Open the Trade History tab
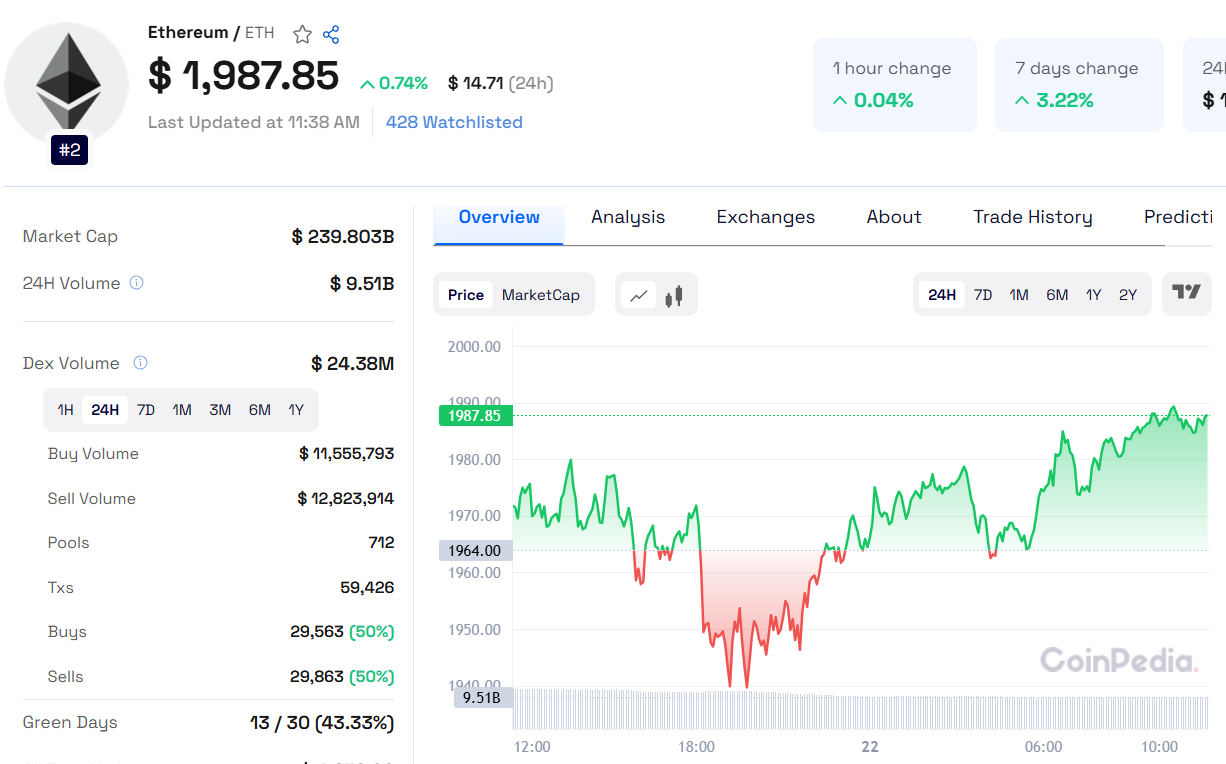Viewport: 1226px width, 764px height. click(x=1033, y=218)
